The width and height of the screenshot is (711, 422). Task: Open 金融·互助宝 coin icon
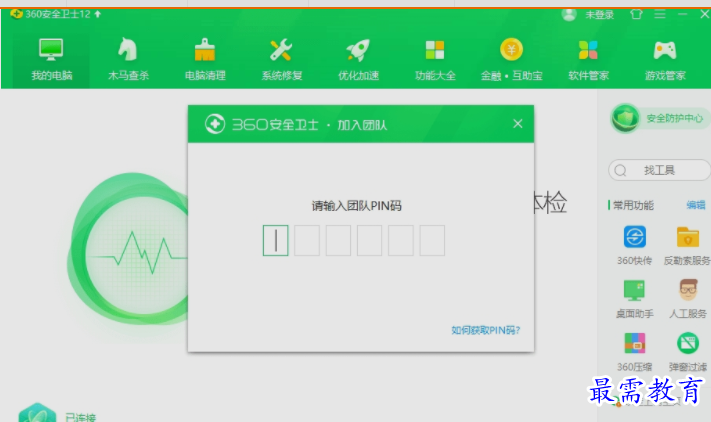click(x=511, y=60)
